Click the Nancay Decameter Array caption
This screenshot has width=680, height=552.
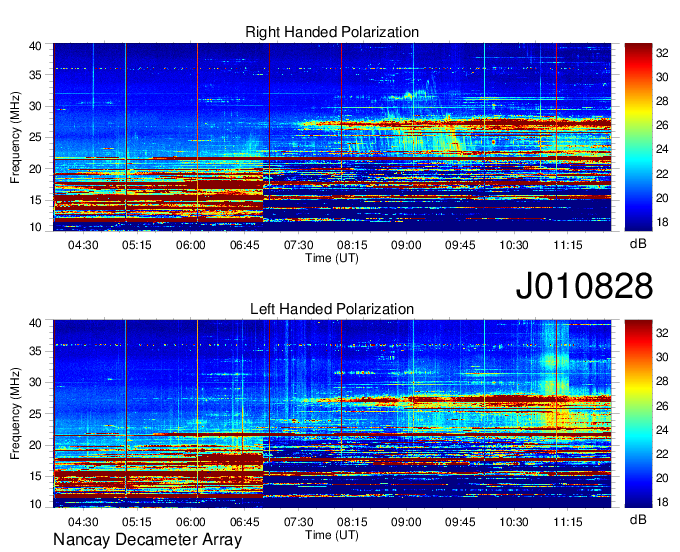tap(147, 540)
